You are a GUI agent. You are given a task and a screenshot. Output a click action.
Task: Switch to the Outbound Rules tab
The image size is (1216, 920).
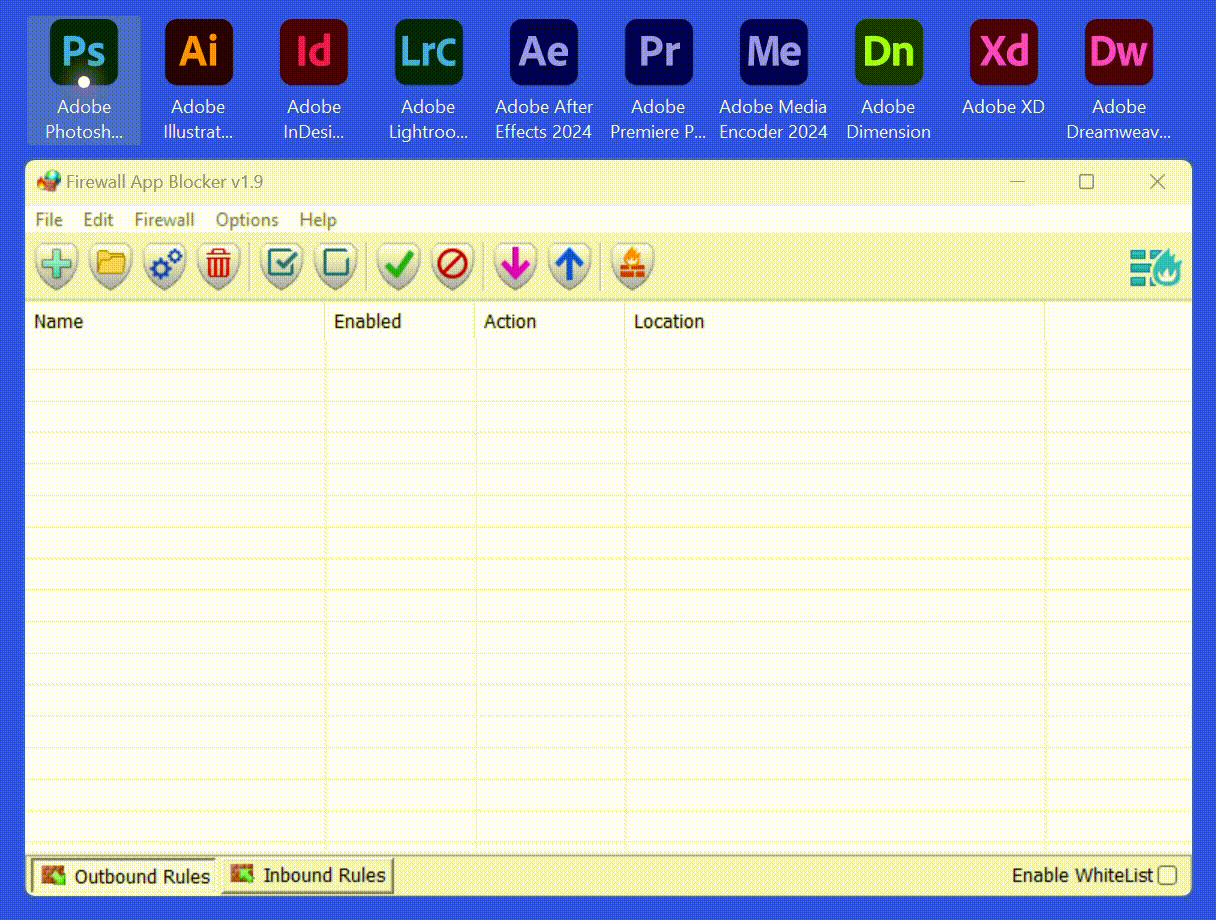pos(125,876)
